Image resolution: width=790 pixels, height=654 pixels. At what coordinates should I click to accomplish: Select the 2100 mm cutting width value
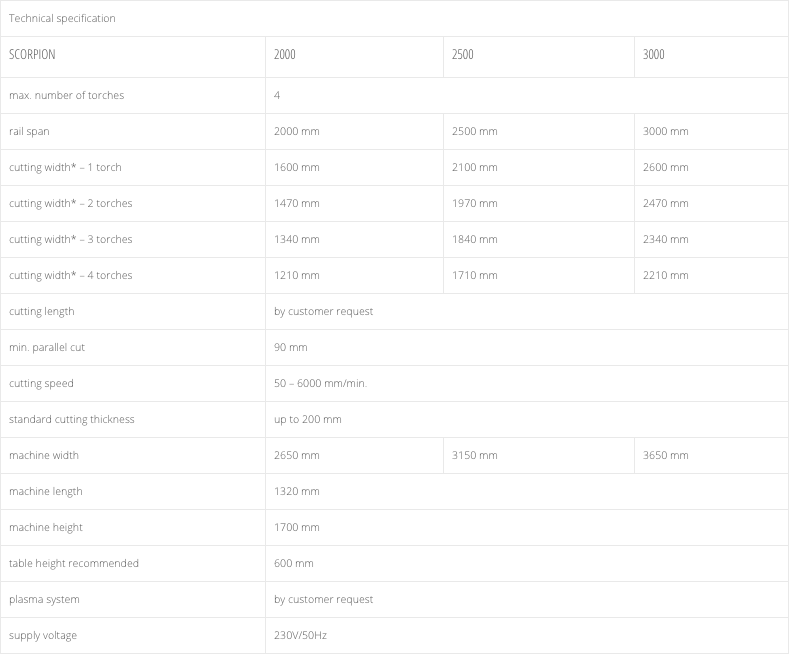[475, 167]
